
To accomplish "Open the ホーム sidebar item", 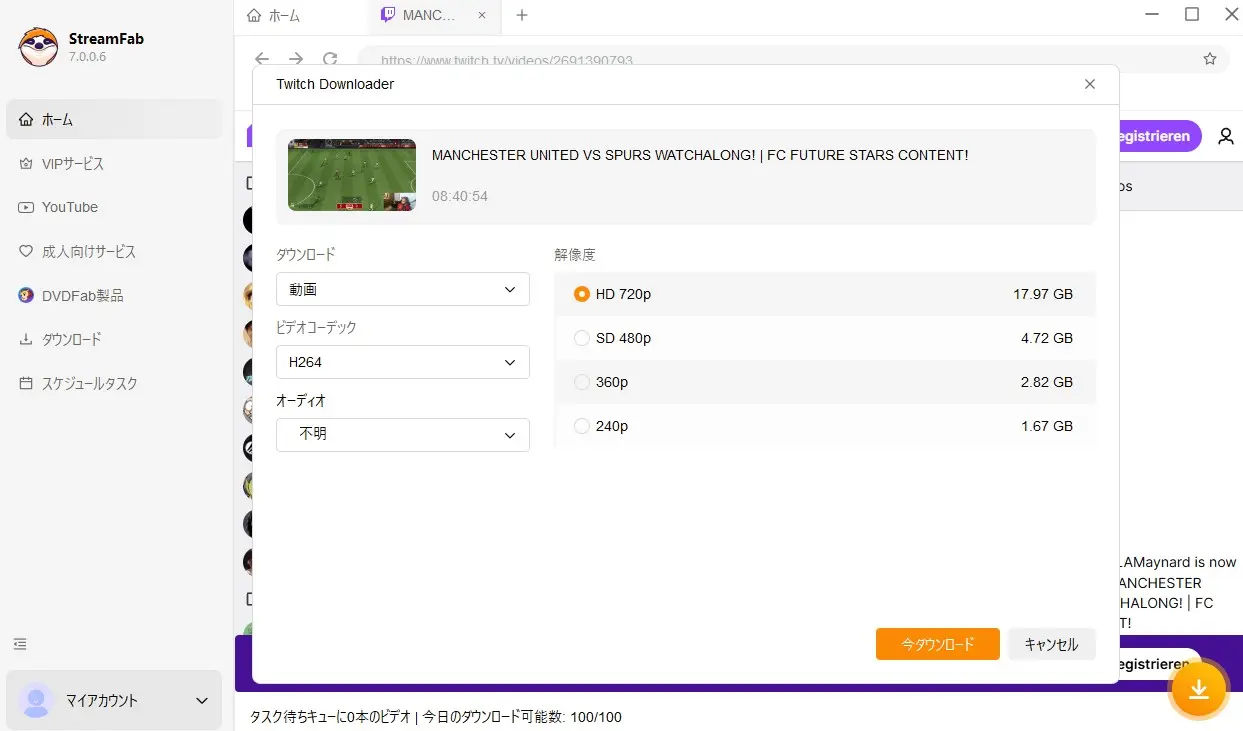I will 114,119.
